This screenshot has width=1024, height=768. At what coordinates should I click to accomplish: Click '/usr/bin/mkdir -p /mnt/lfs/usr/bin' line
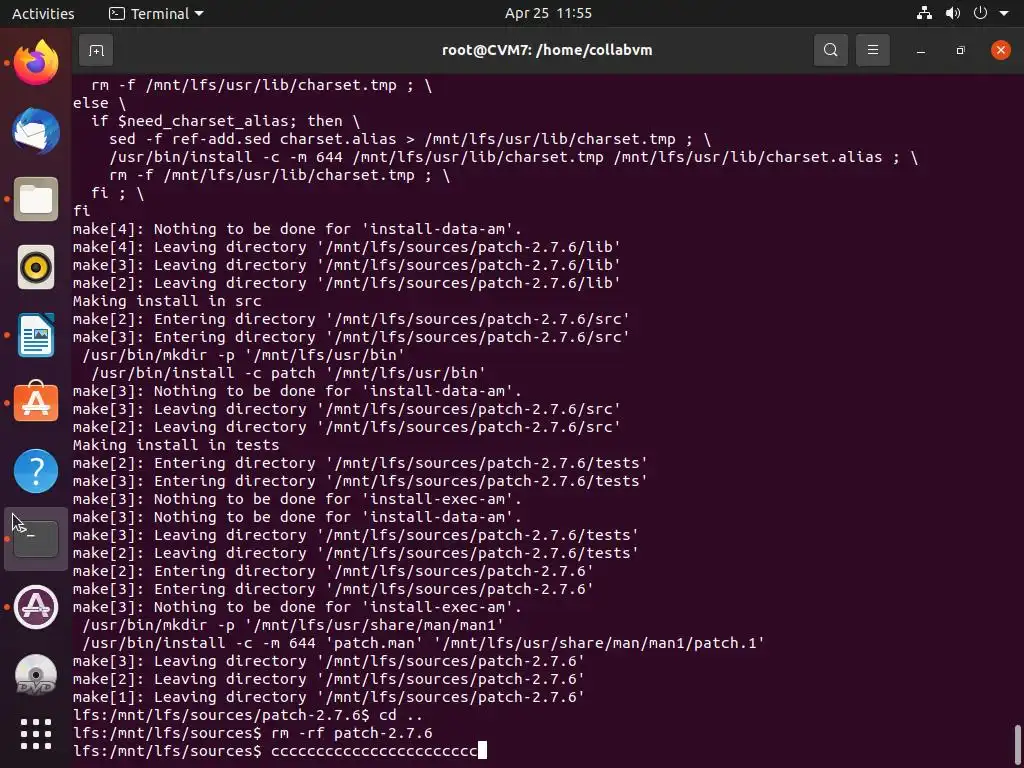pos(244,355)
